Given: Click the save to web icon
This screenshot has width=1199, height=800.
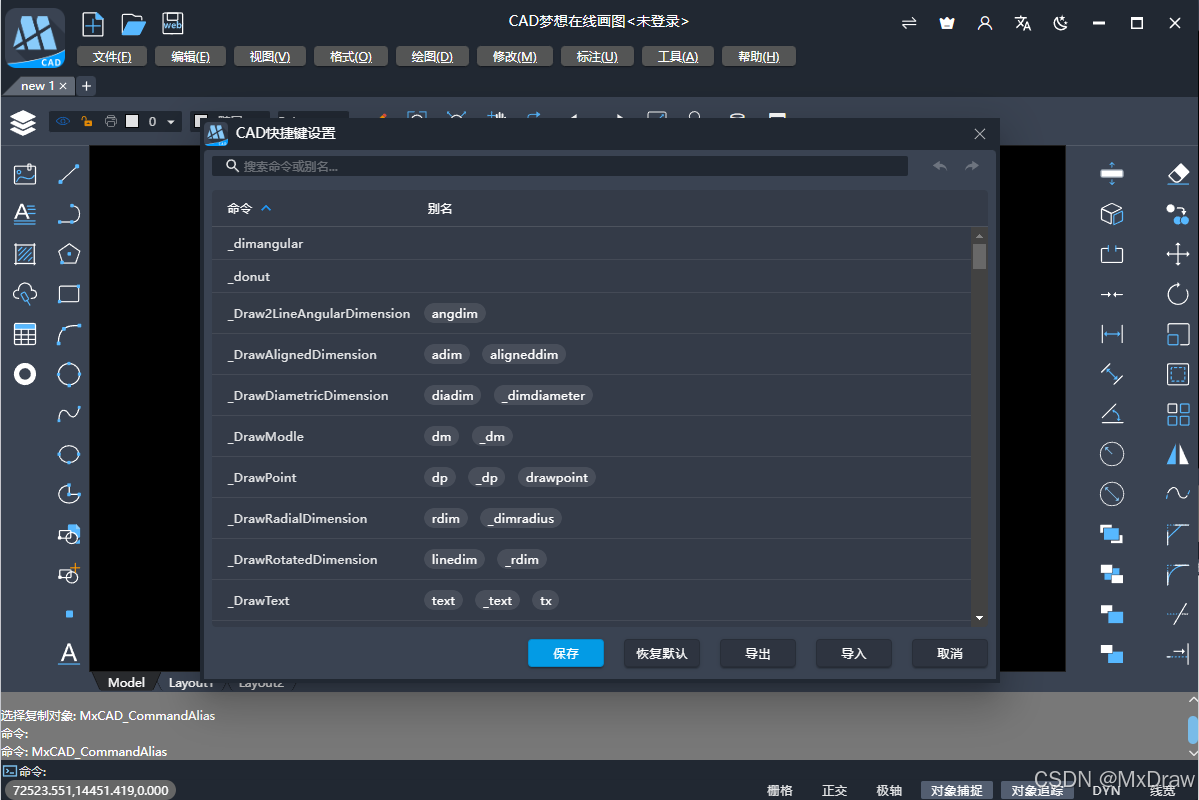Looking at the screenshot, I should (173, 24).
